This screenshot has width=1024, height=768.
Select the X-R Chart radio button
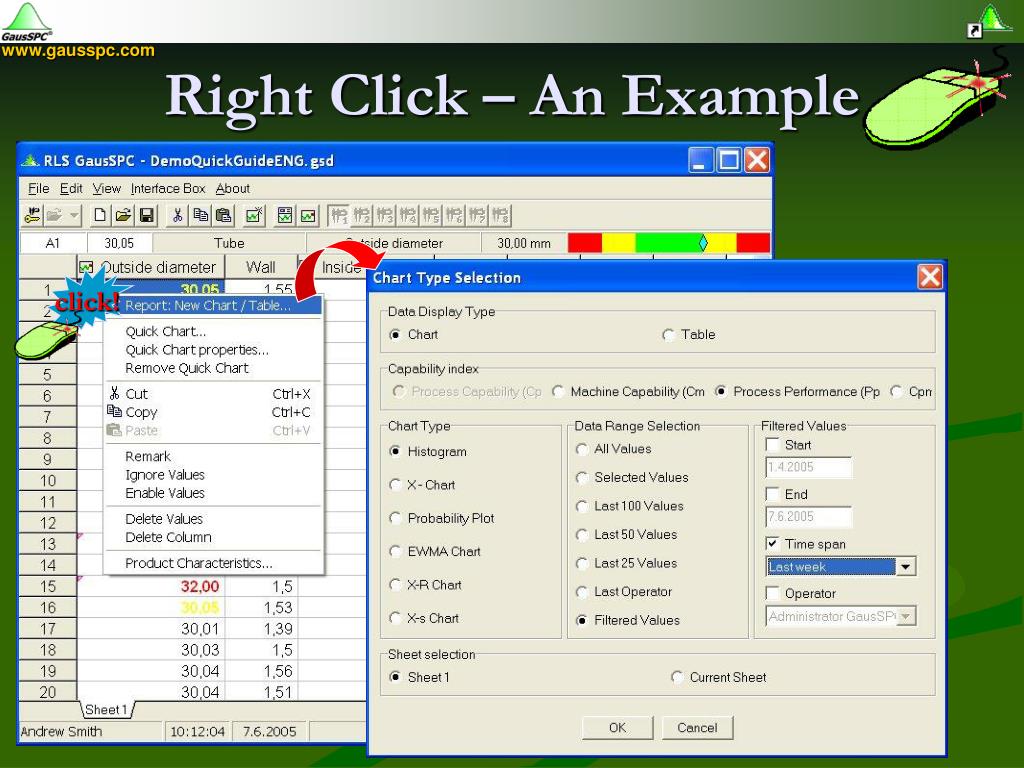coord(395,585)
